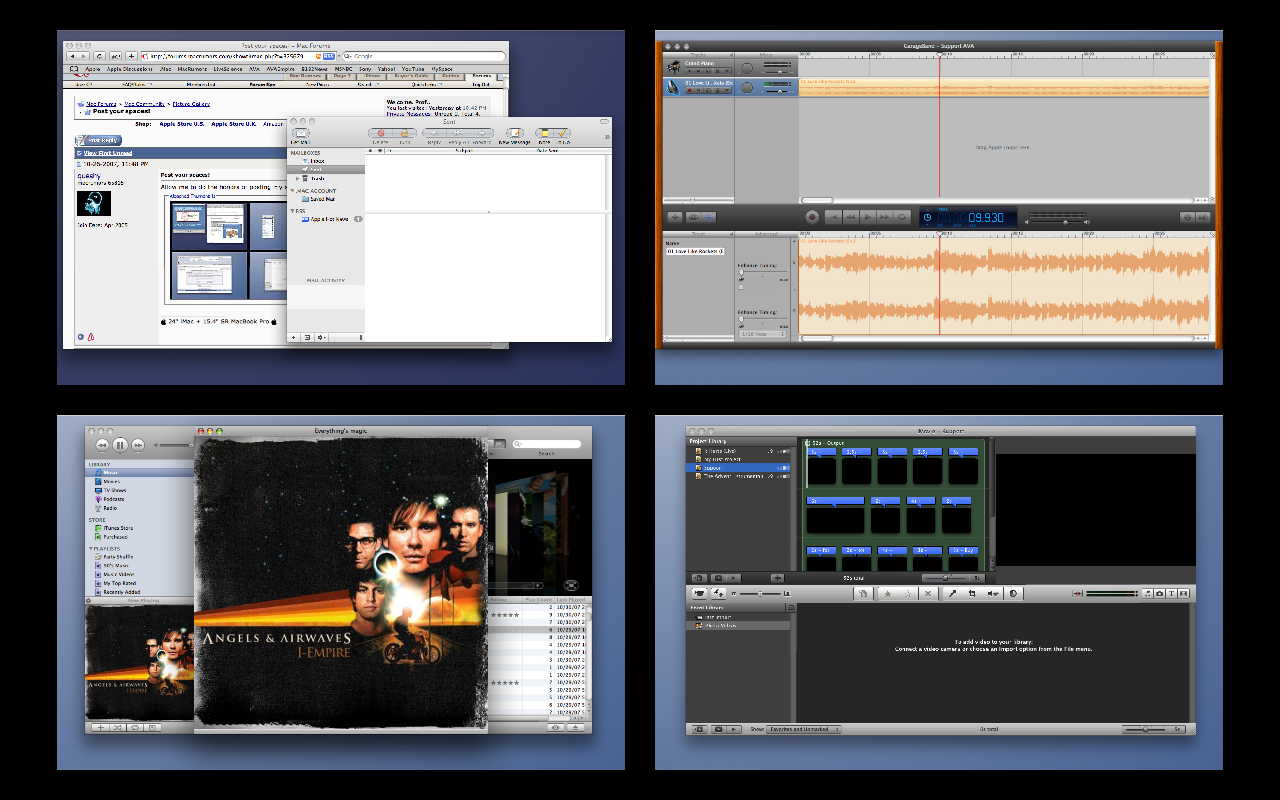
Task: Click the Junk icon in the Mail toolbar
Action: click(x=404, y=133)
